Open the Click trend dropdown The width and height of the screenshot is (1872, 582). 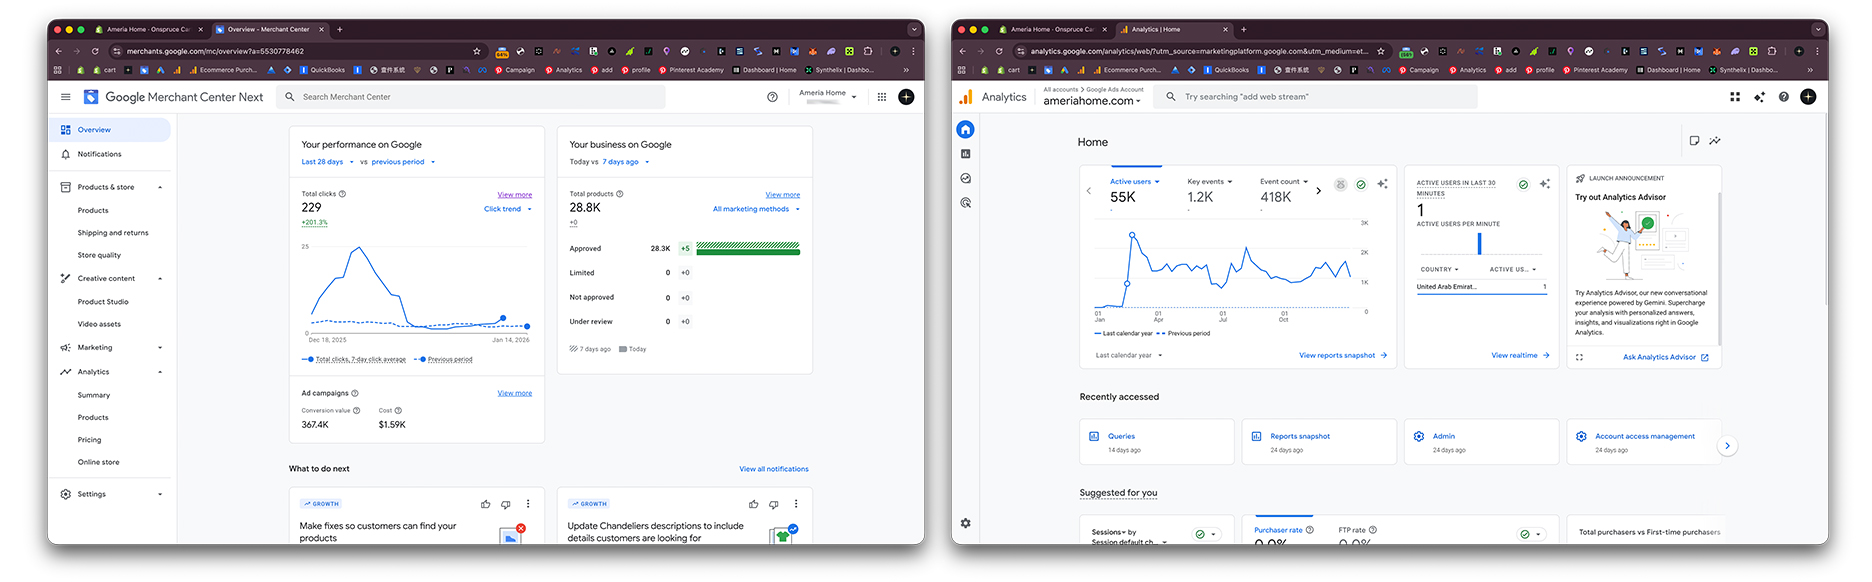(508, 209)
